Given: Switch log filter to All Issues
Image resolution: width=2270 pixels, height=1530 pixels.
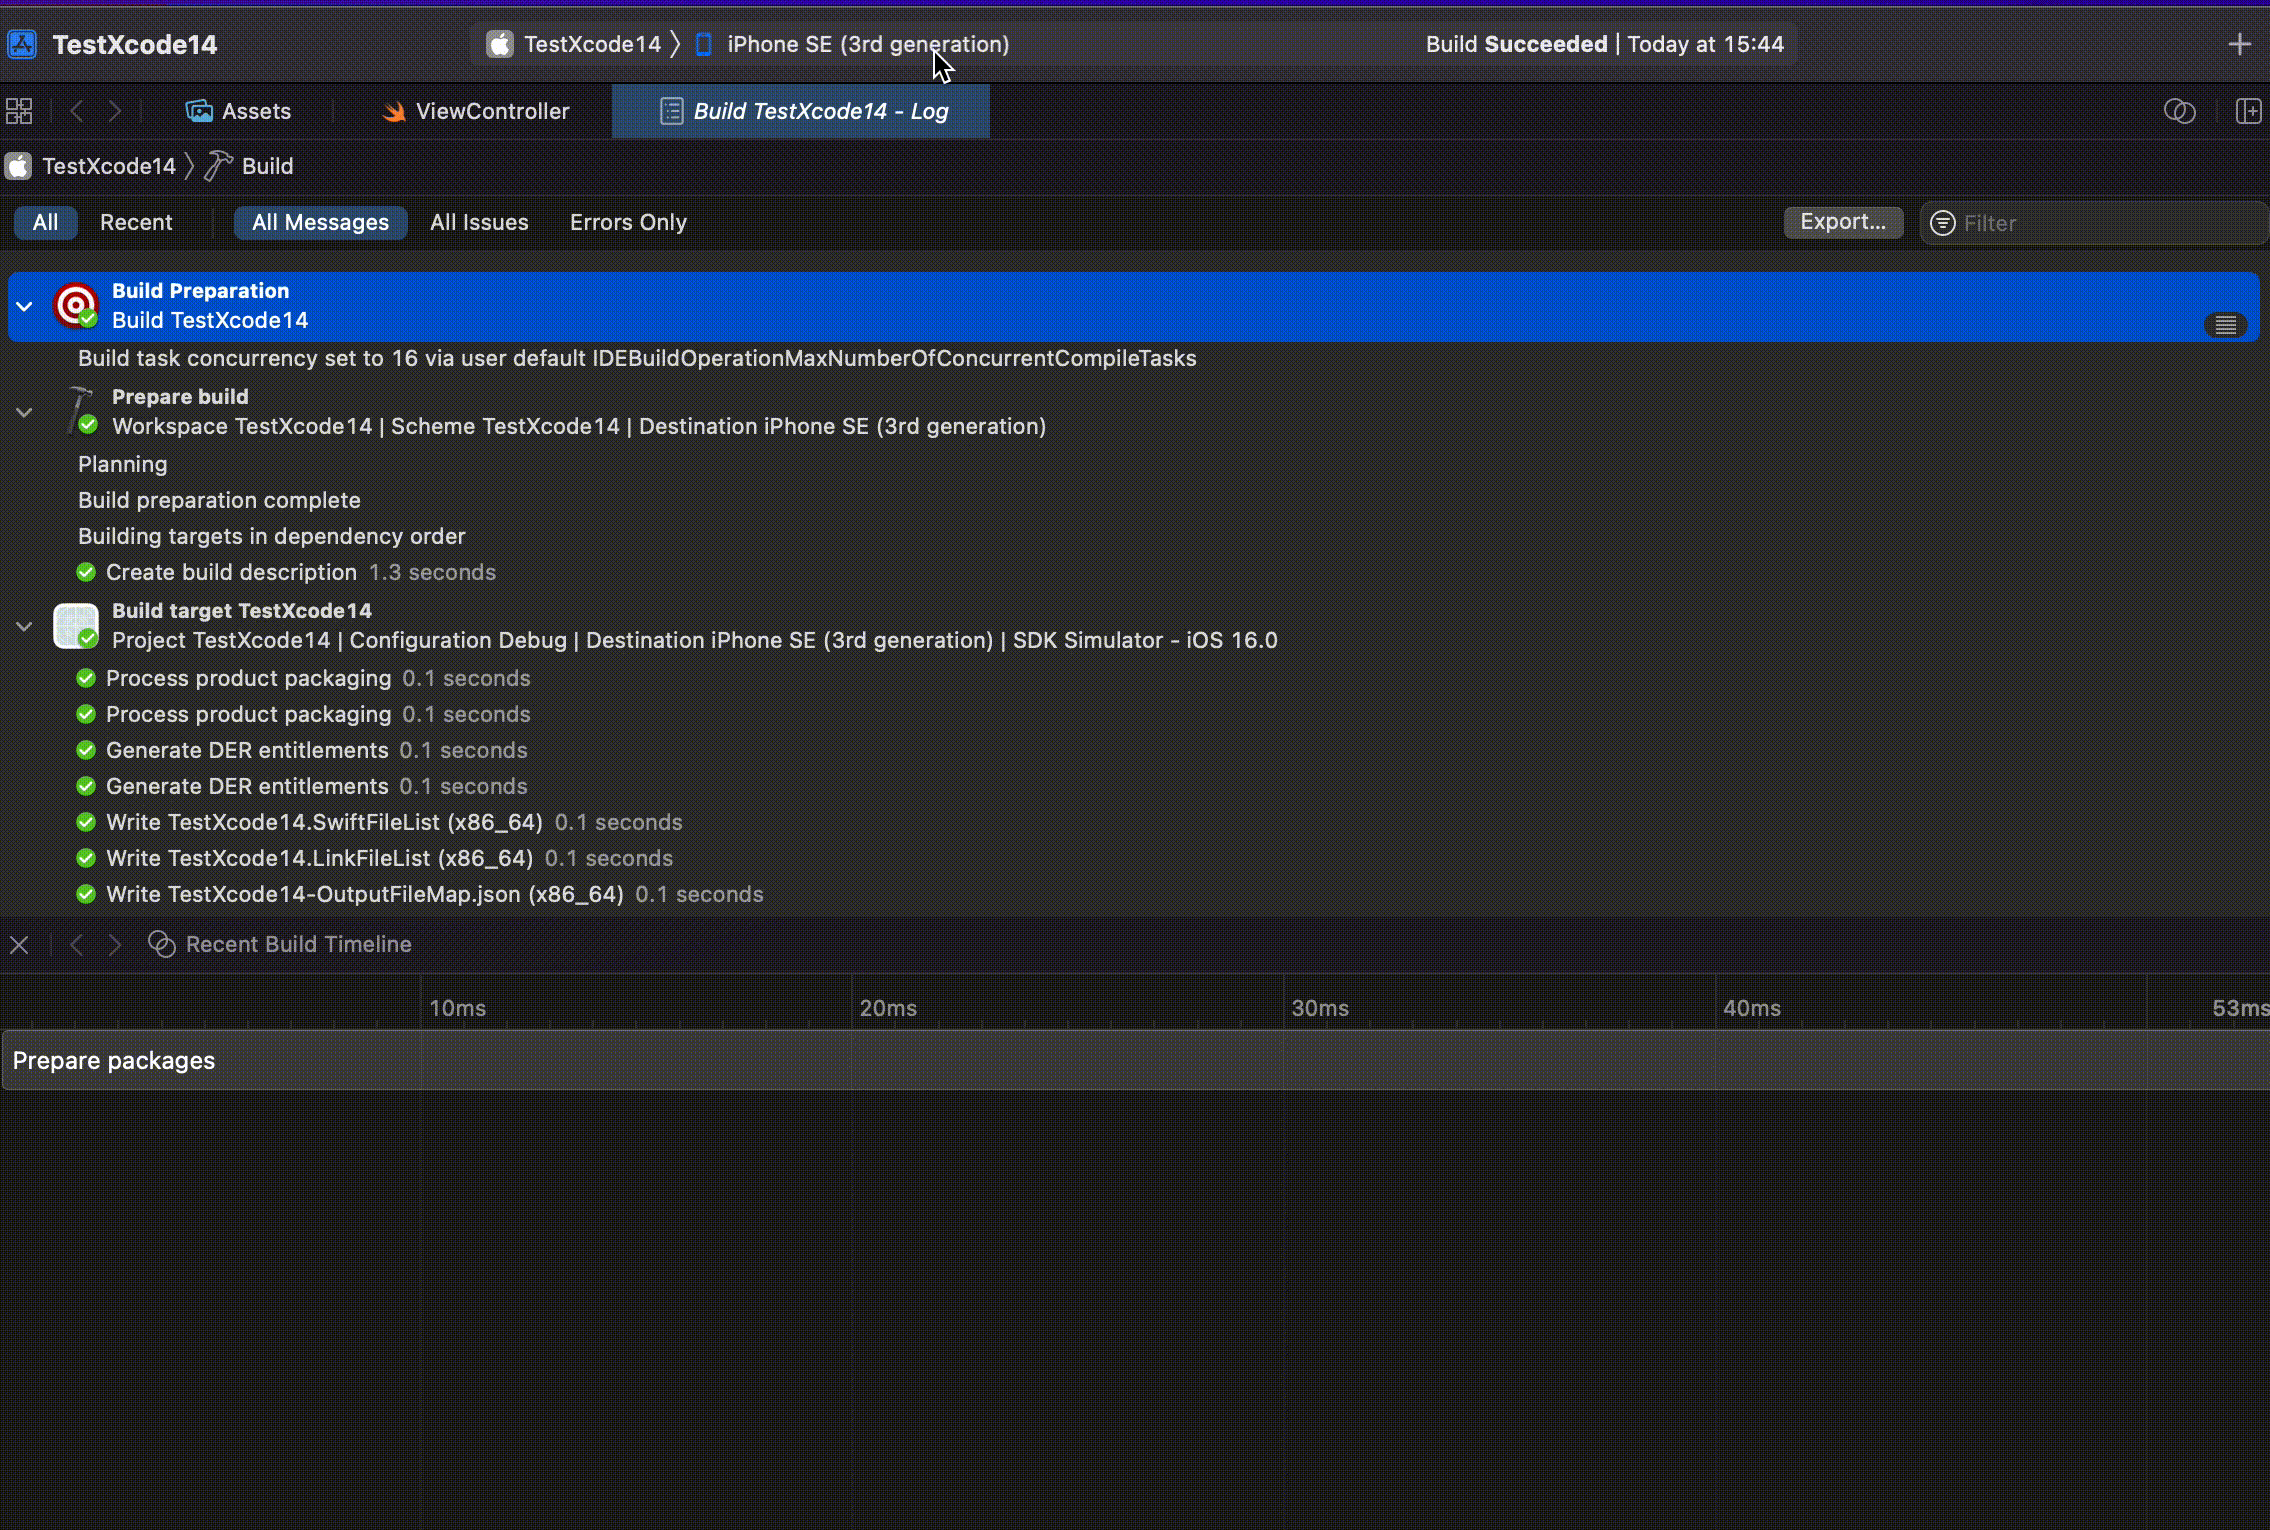Looking at the screenshot, I should click(479, 222).
